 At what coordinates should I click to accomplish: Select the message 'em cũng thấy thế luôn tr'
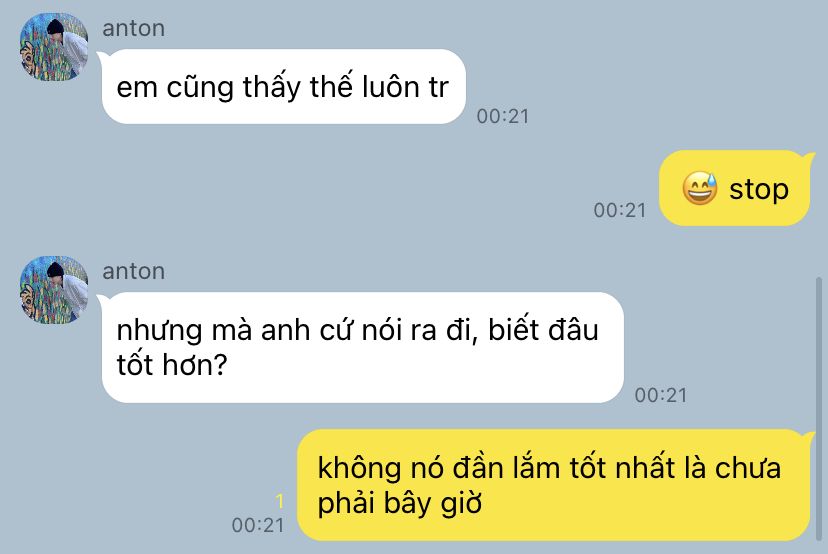pyautogui.click(x=283, y=87)
